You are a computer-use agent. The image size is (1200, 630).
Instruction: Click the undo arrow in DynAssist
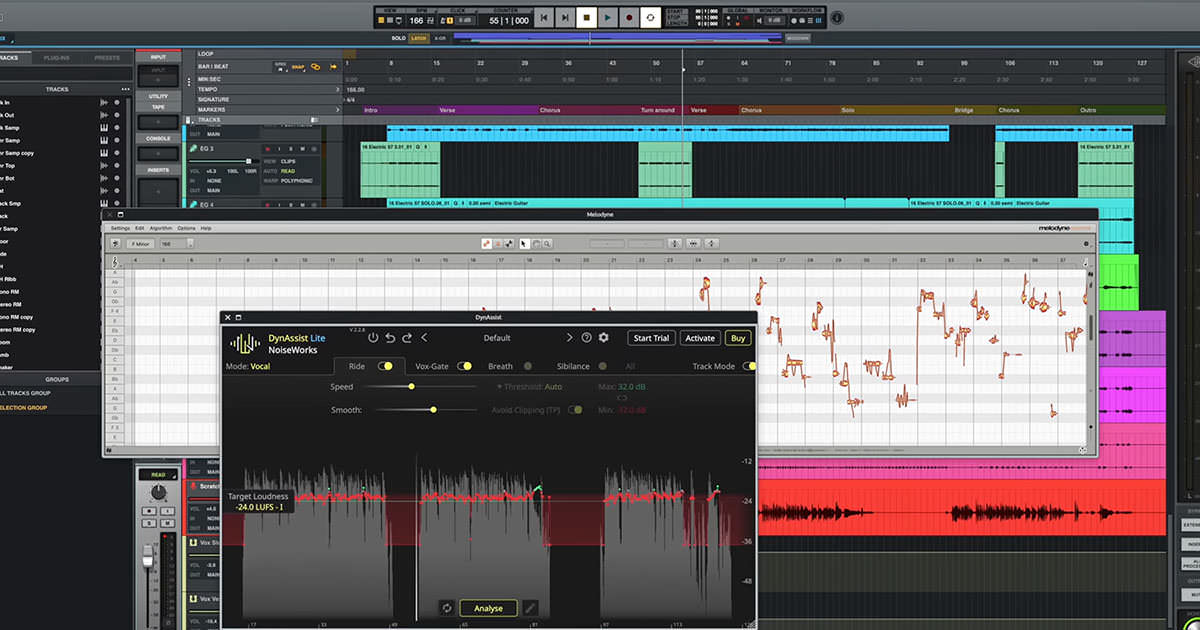click(390, 338)
